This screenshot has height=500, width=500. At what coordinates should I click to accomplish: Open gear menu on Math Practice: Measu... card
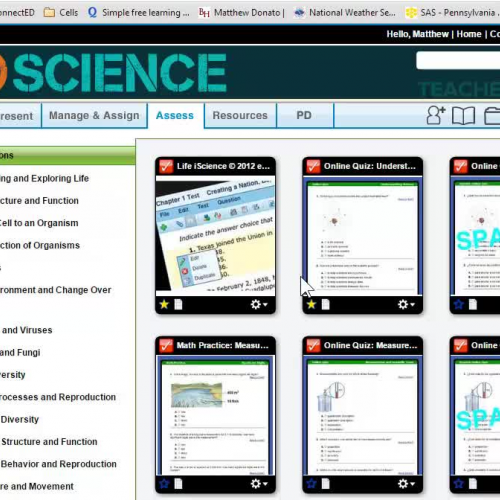click(259, 483)
